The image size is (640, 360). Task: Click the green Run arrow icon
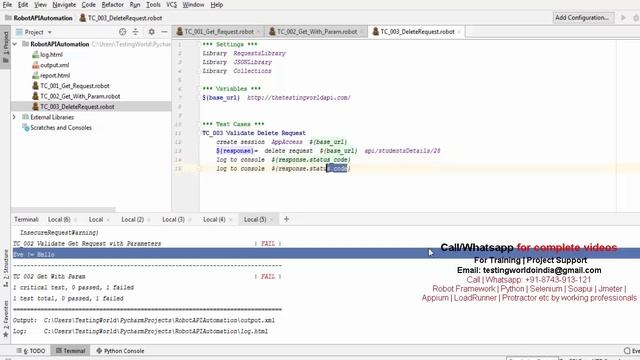623,18
